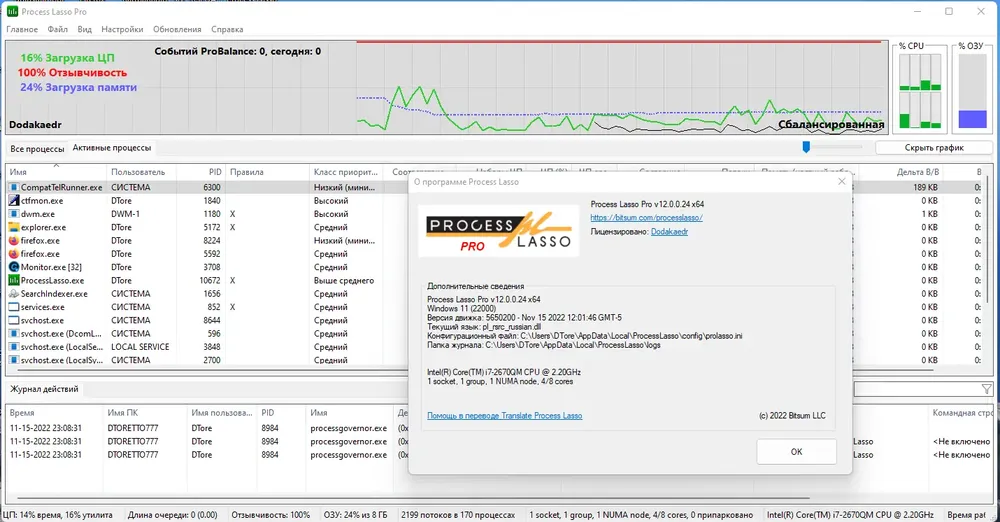Screen dimensions: 1000x522
Task: Click the Process Lasso Pro logo in dialog
Action: point(499,231)
